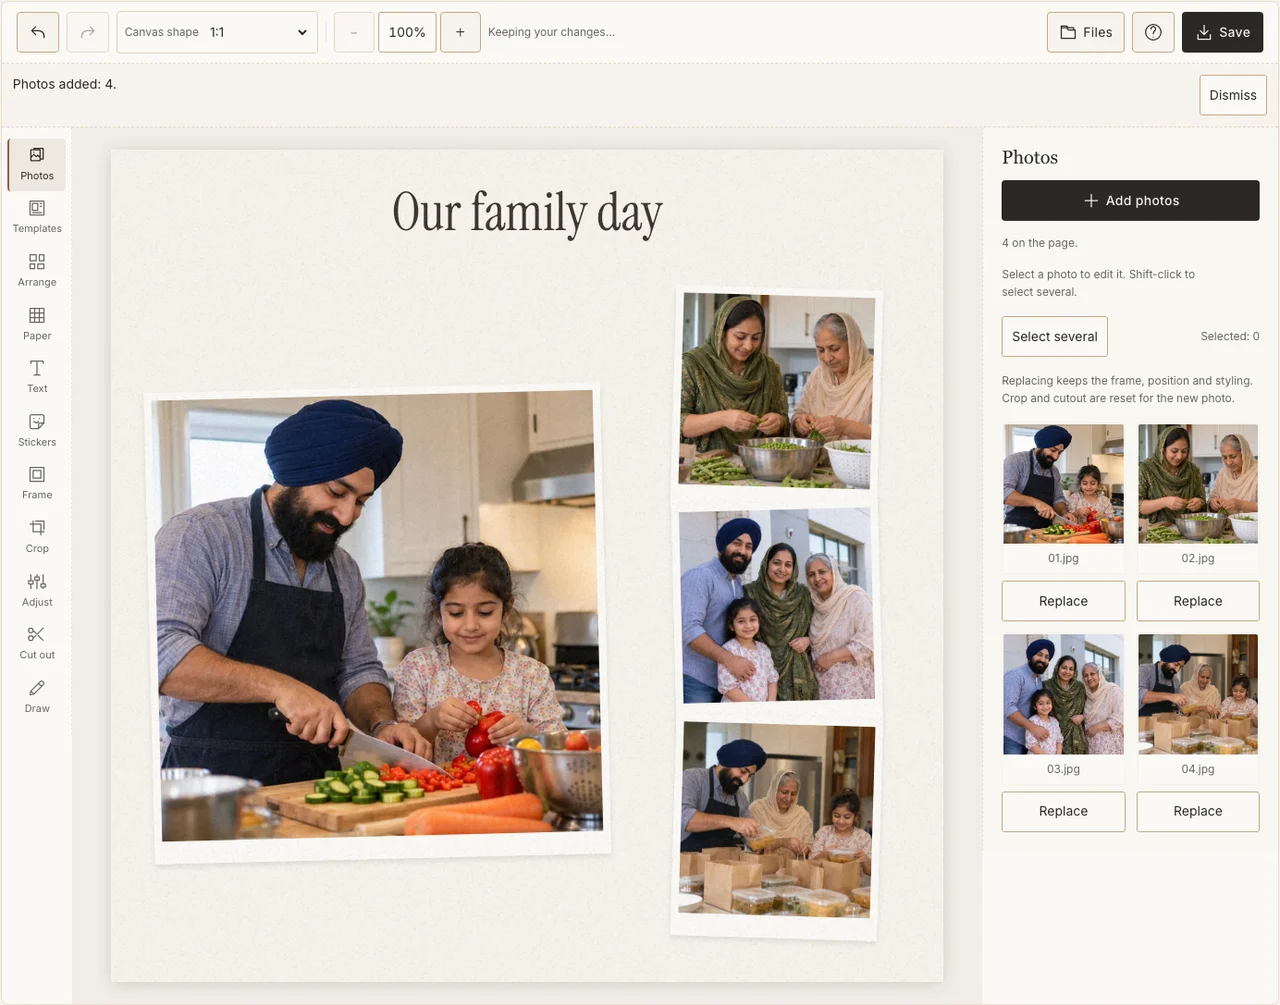
Task: Select the 02.jpg thumbnail in Photos panel
Action: coord(1198,484)
